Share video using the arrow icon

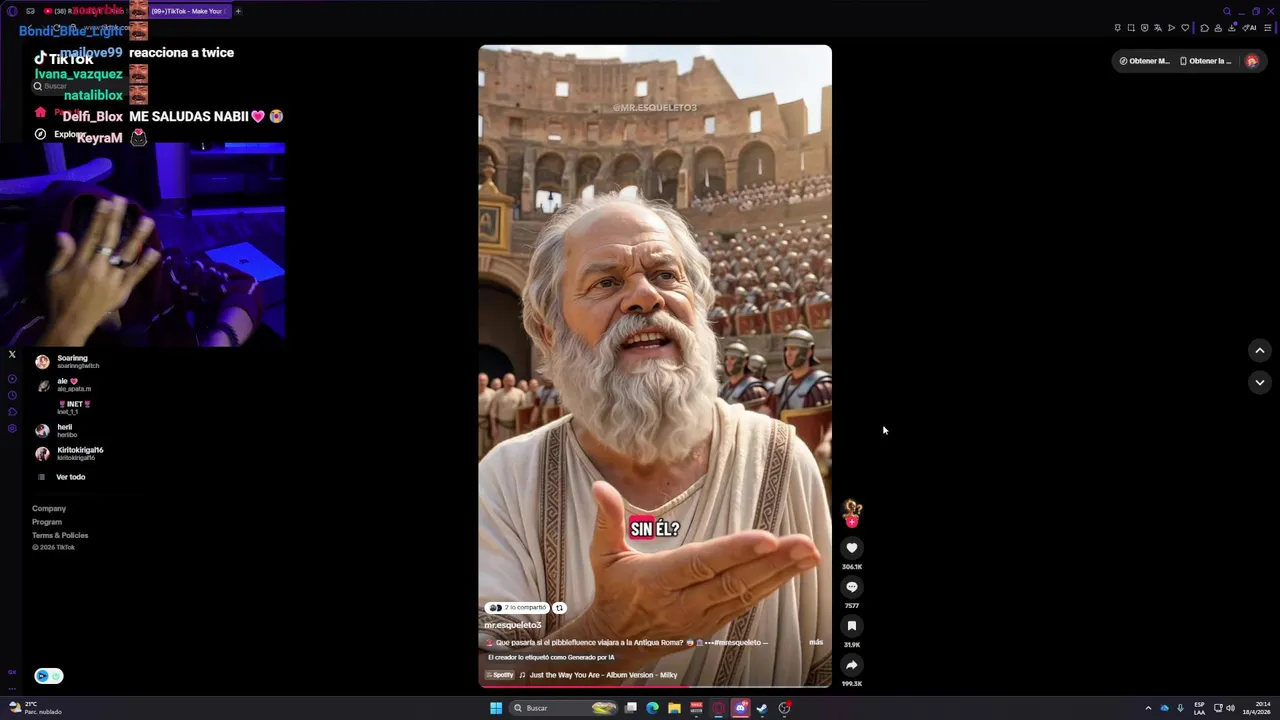pyautogui.click(x=852, y=665)
